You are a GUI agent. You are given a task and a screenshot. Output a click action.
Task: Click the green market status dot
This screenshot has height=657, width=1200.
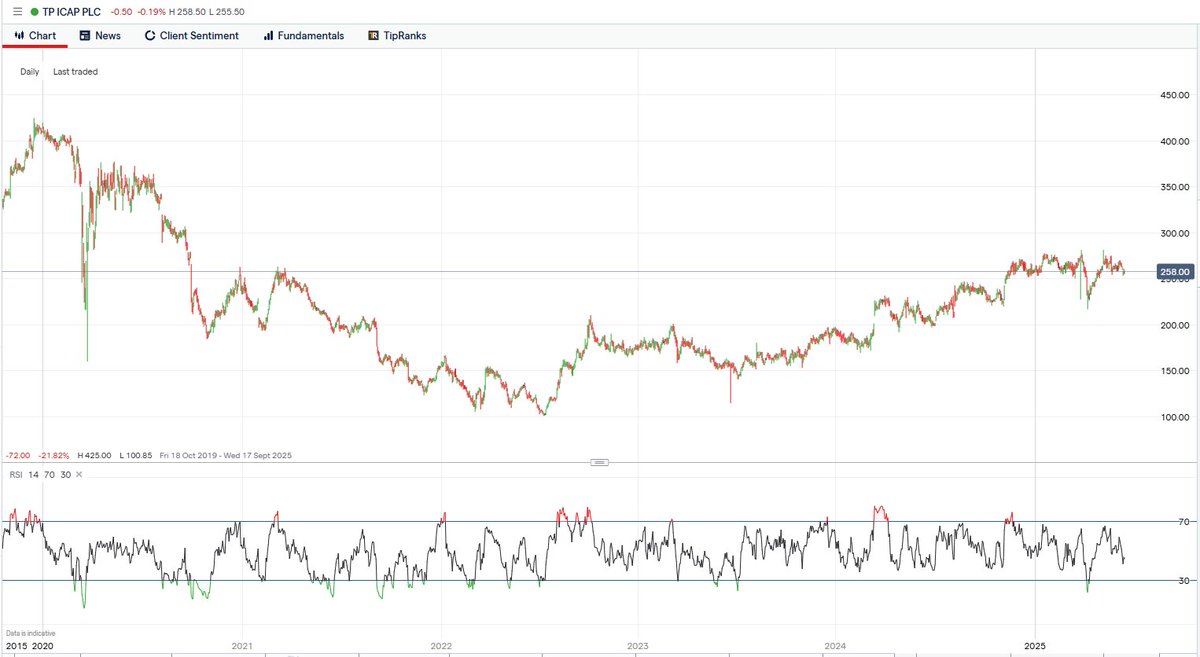pyautogui.click(x=35, y=12)
